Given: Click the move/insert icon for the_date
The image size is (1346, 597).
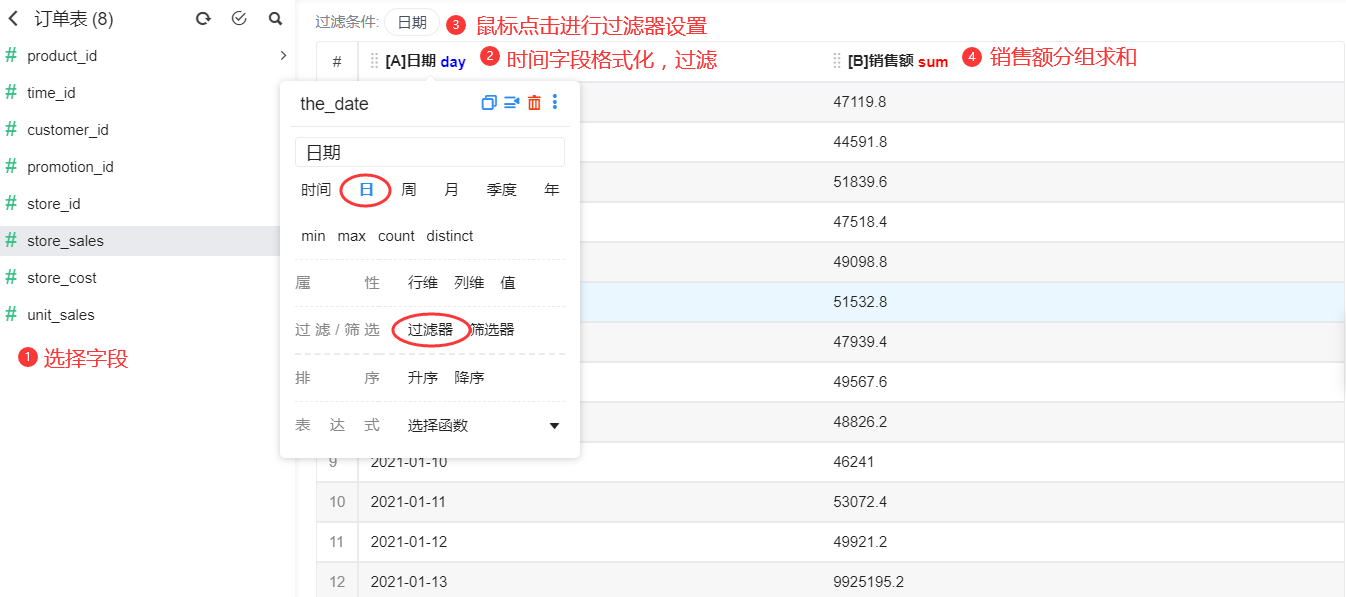Looking at the screenshot, I should (512, 102).
